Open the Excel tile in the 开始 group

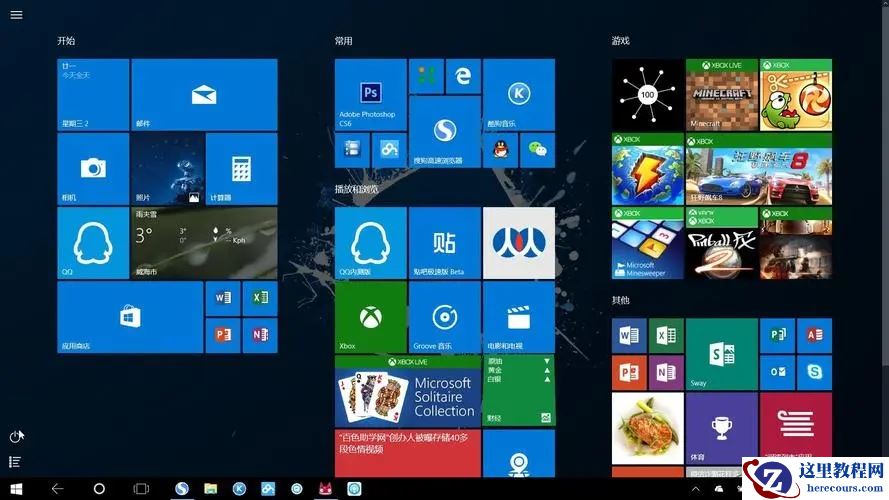(x=260, y=299)
